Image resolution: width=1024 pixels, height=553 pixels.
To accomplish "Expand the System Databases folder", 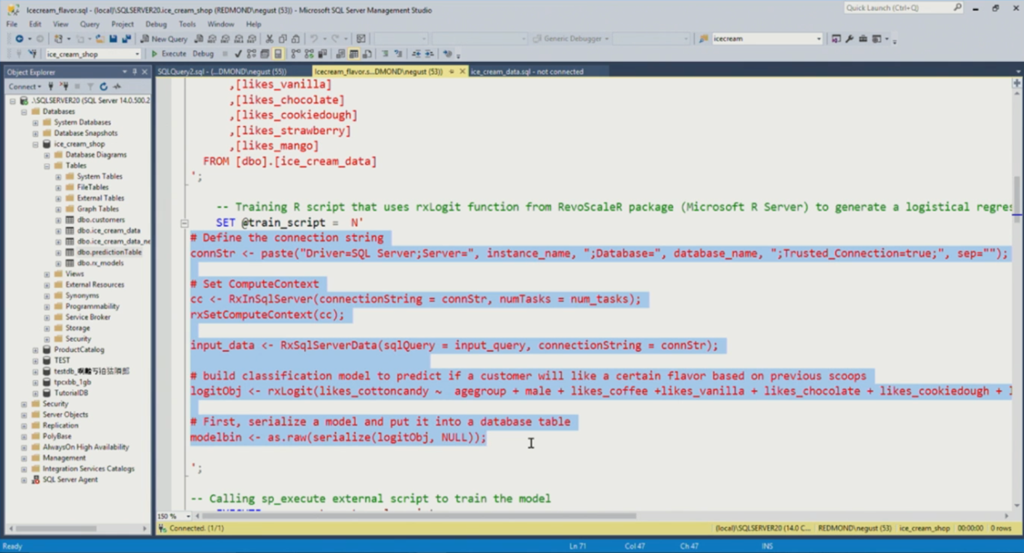I will (35, 122).
